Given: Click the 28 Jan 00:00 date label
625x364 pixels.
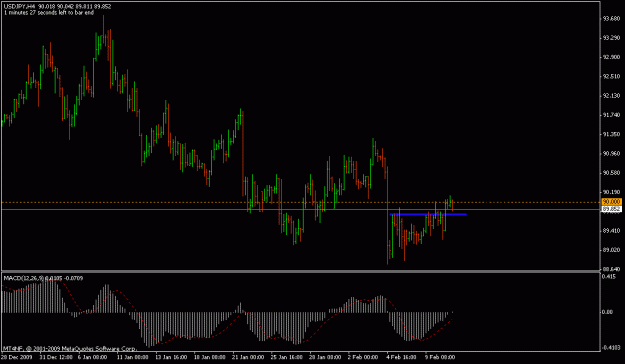Looking at the screenshot, I should 326,357.
